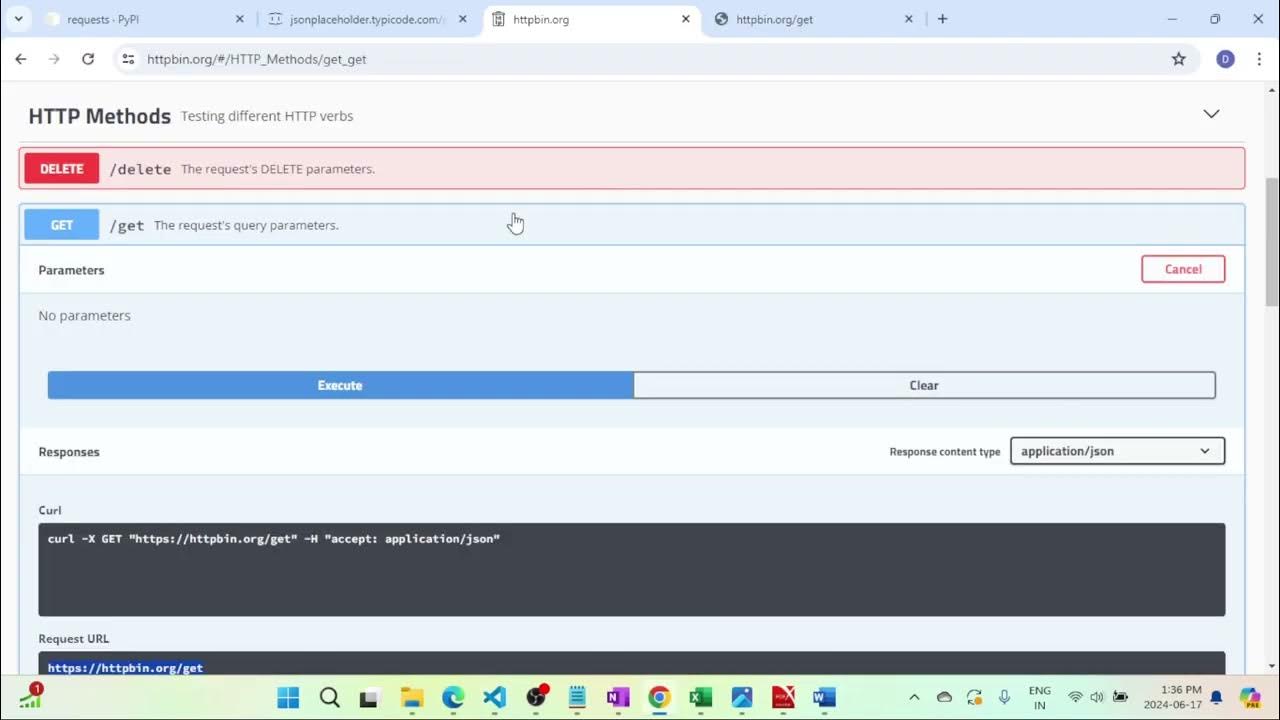Click the red DELETE method badge

62,169
